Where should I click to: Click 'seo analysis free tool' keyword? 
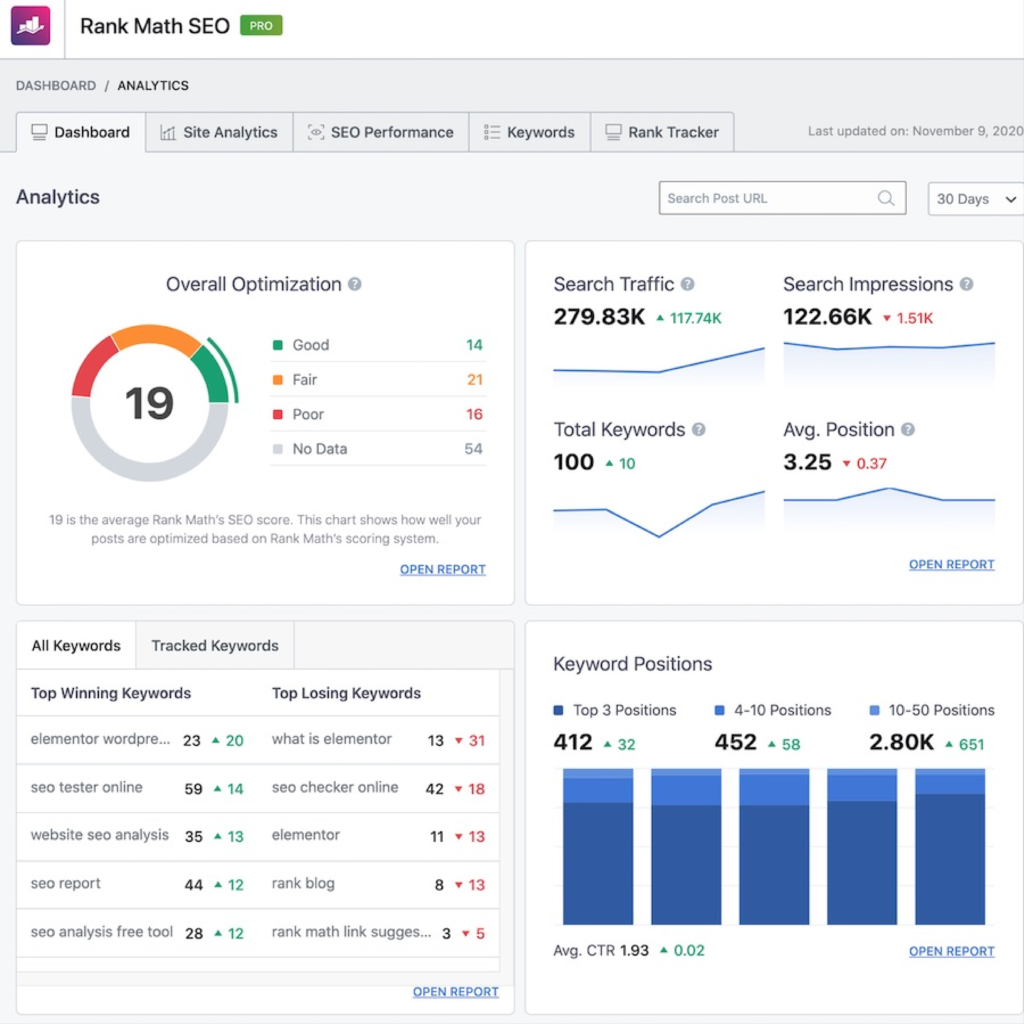(x=101, y=932)
